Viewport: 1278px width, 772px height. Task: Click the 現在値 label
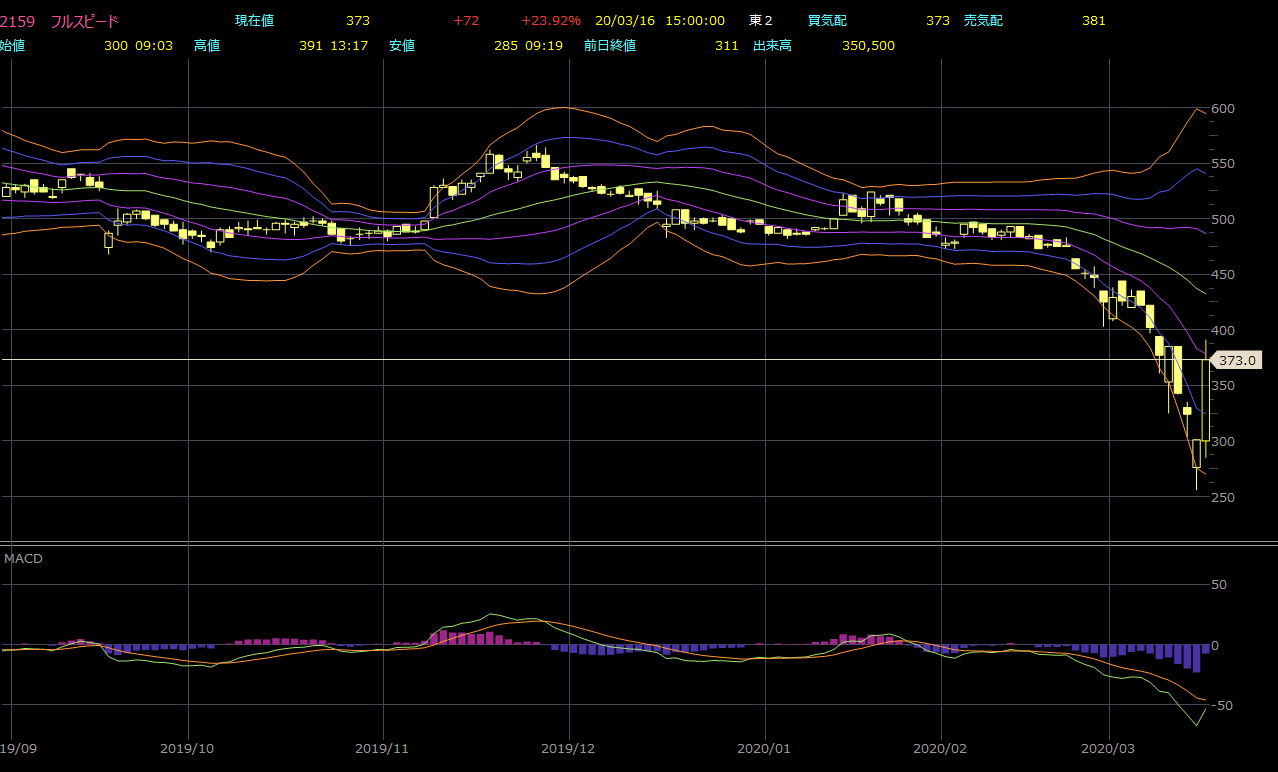[x=254, y=20]
